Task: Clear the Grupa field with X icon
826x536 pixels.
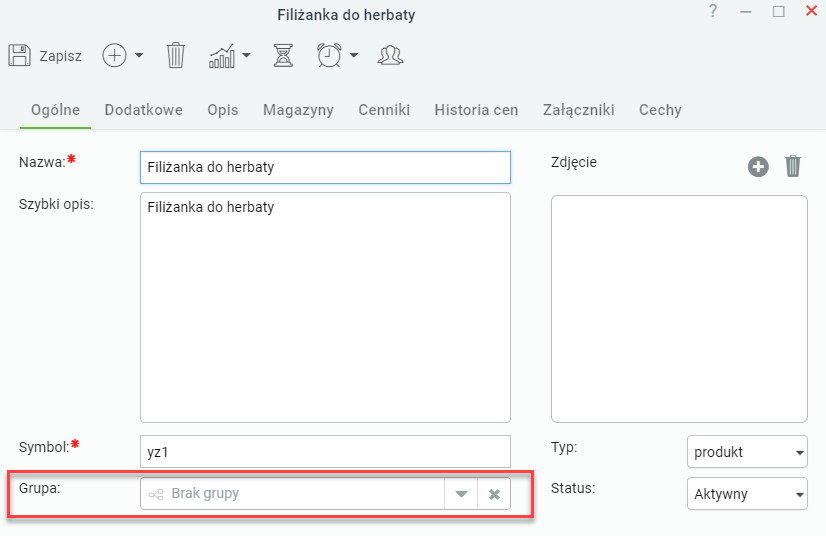Action: click(x=494, y=494)
